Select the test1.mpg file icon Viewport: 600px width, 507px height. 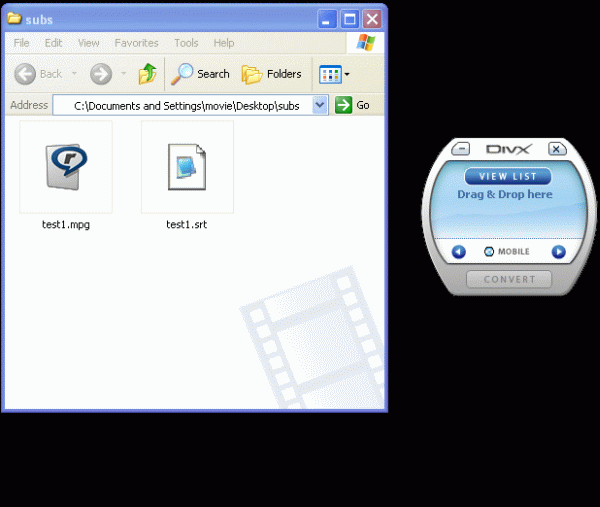[x=66, y=167]
